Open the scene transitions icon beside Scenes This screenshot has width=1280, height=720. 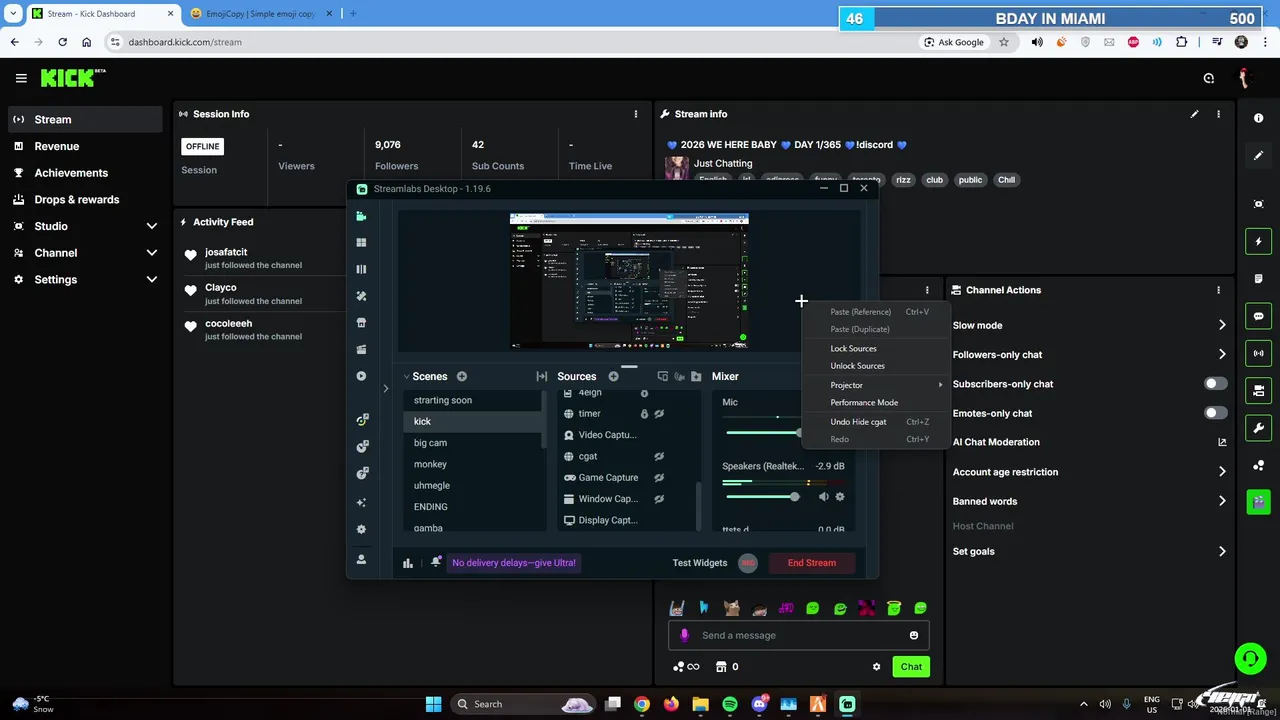(541, 376)
